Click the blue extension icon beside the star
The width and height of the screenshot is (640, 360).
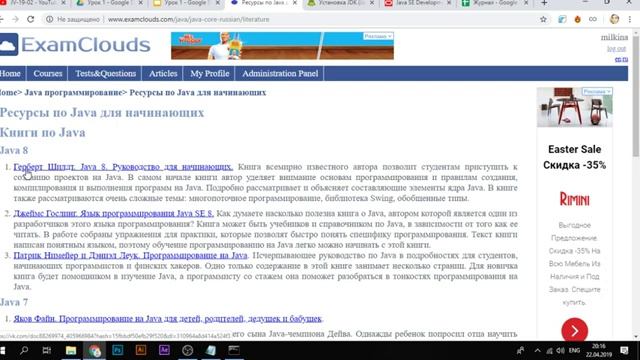click(562, 19)
